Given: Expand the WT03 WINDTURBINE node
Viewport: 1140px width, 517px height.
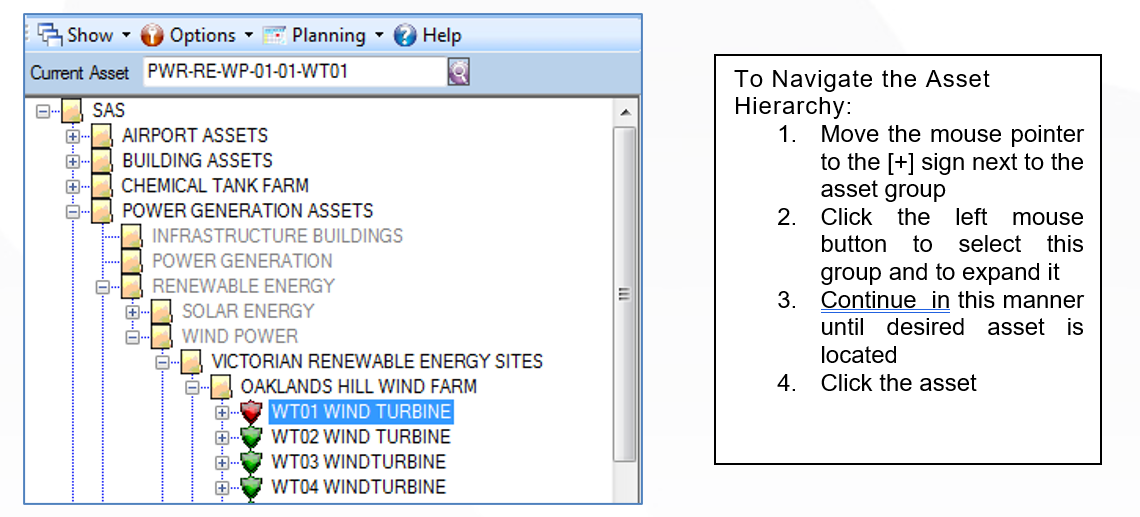Looking at the screenshot, I should click(x=222, y=462).
